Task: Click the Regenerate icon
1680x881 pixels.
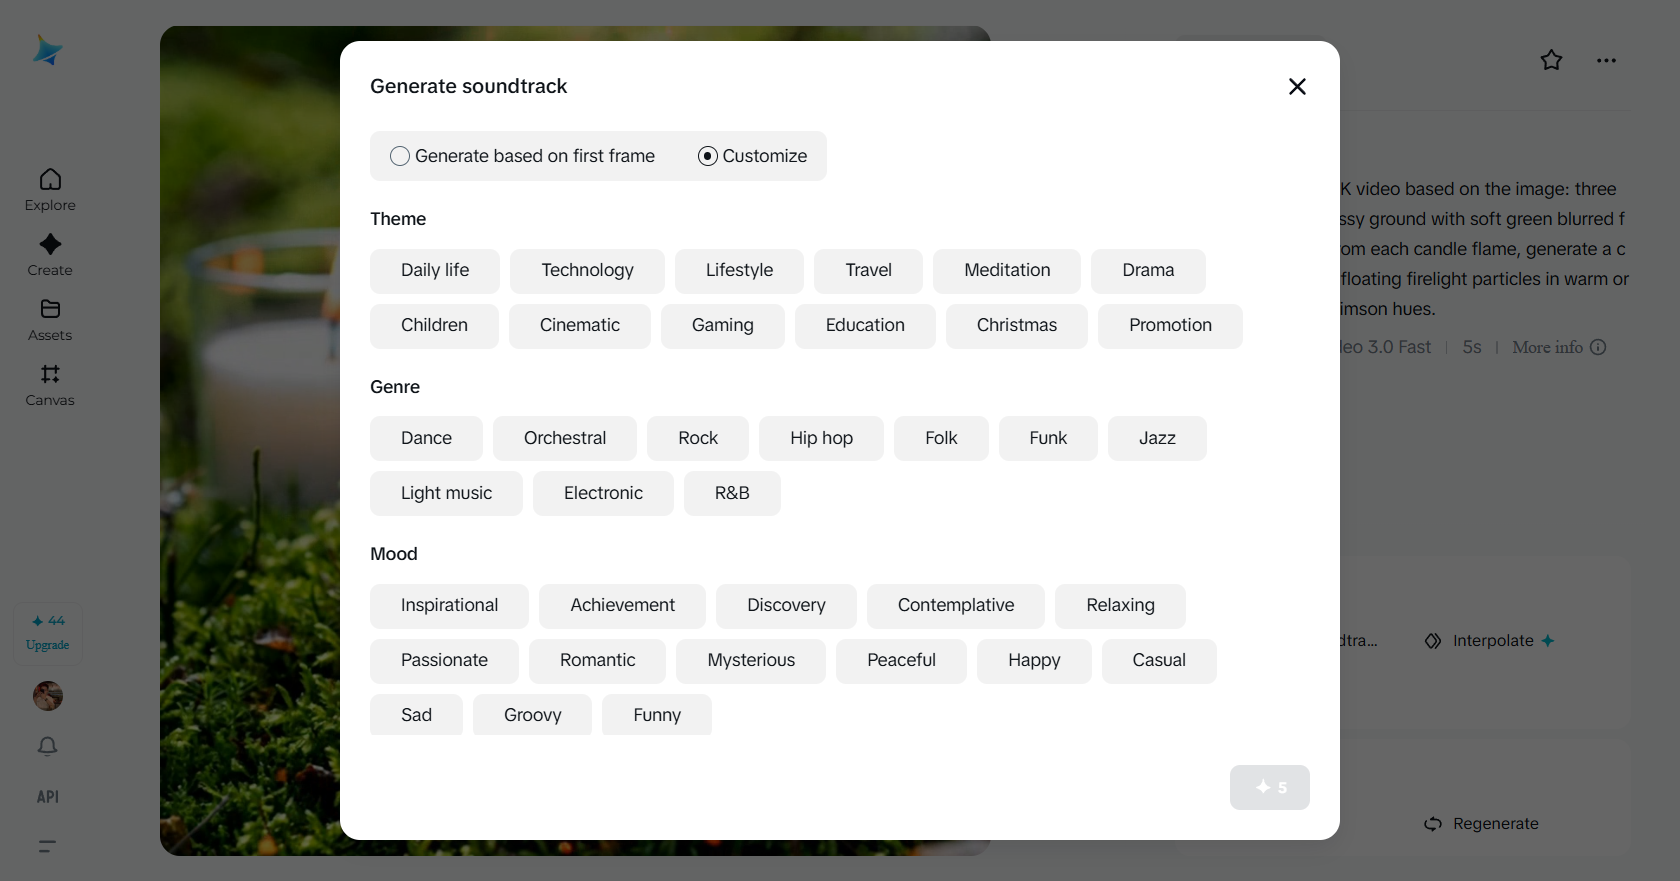Action: 1433,824
